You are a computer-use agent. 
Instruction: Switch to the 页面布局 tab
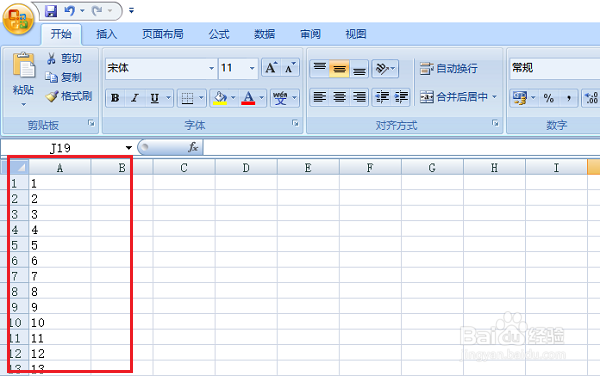pyautogui.click(x=163, y=34)
